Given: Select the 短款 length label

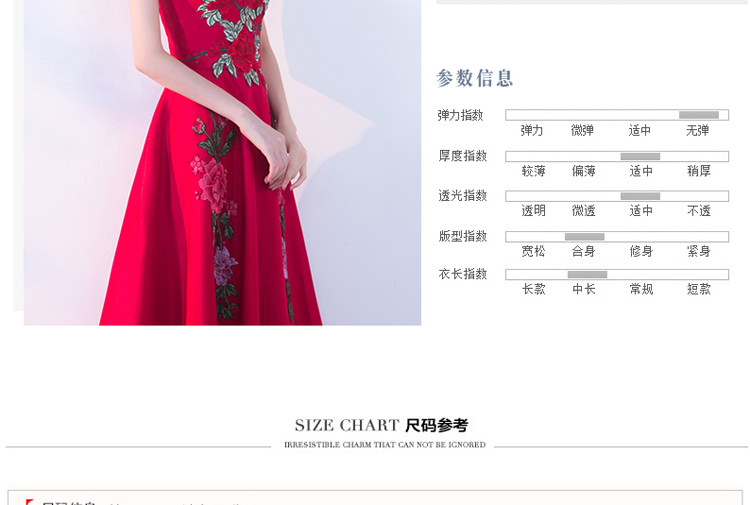Looking at the screenshot, I should (699, 289).
